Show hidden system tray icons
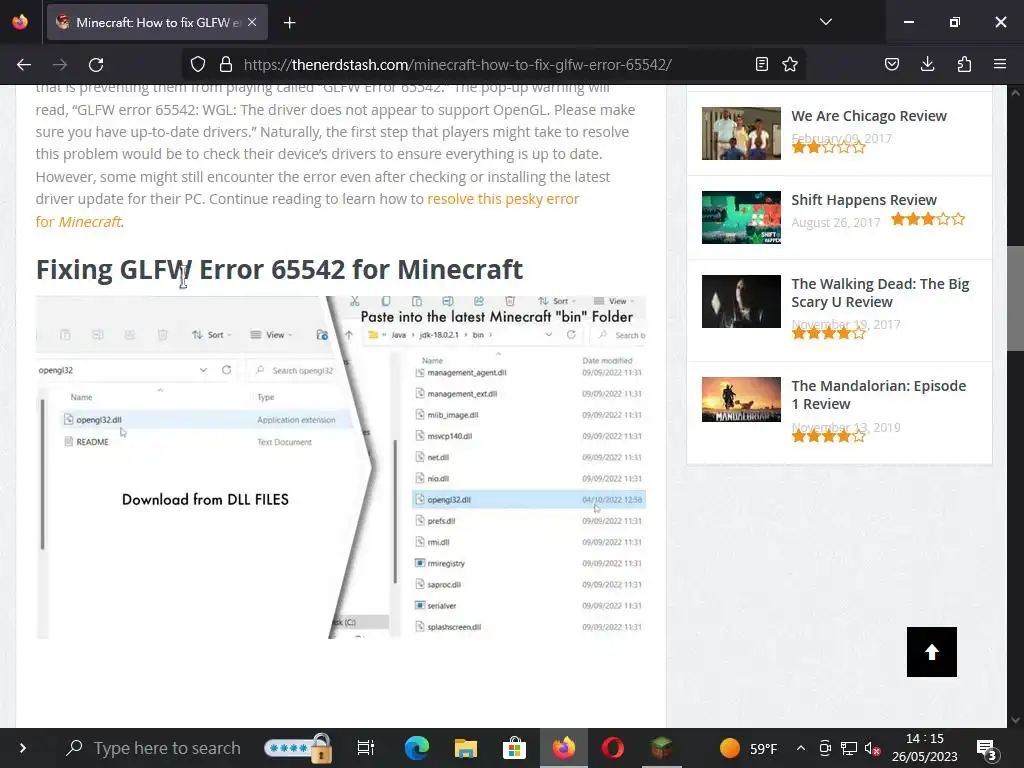Image resolution: width=1024 pixels, height=768 pixels. 801,748
